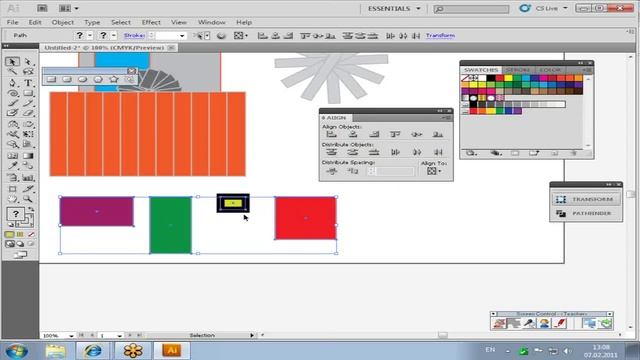The height and width of the screenshot is (360, 640).
Task: Expand the PATHFINDER panel from the dock
Action: click(x=586, y=213)
